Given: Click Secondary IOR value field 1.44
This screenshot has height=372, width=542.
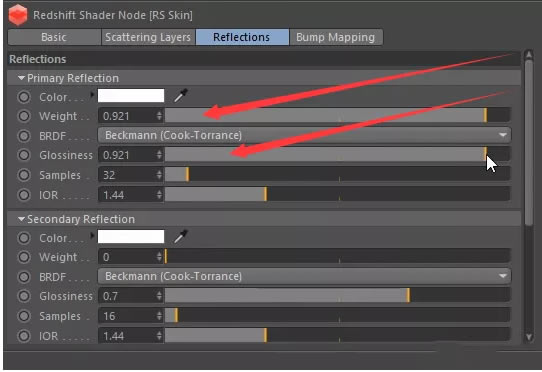Looking at the screenshot, I should pos(127,336).
